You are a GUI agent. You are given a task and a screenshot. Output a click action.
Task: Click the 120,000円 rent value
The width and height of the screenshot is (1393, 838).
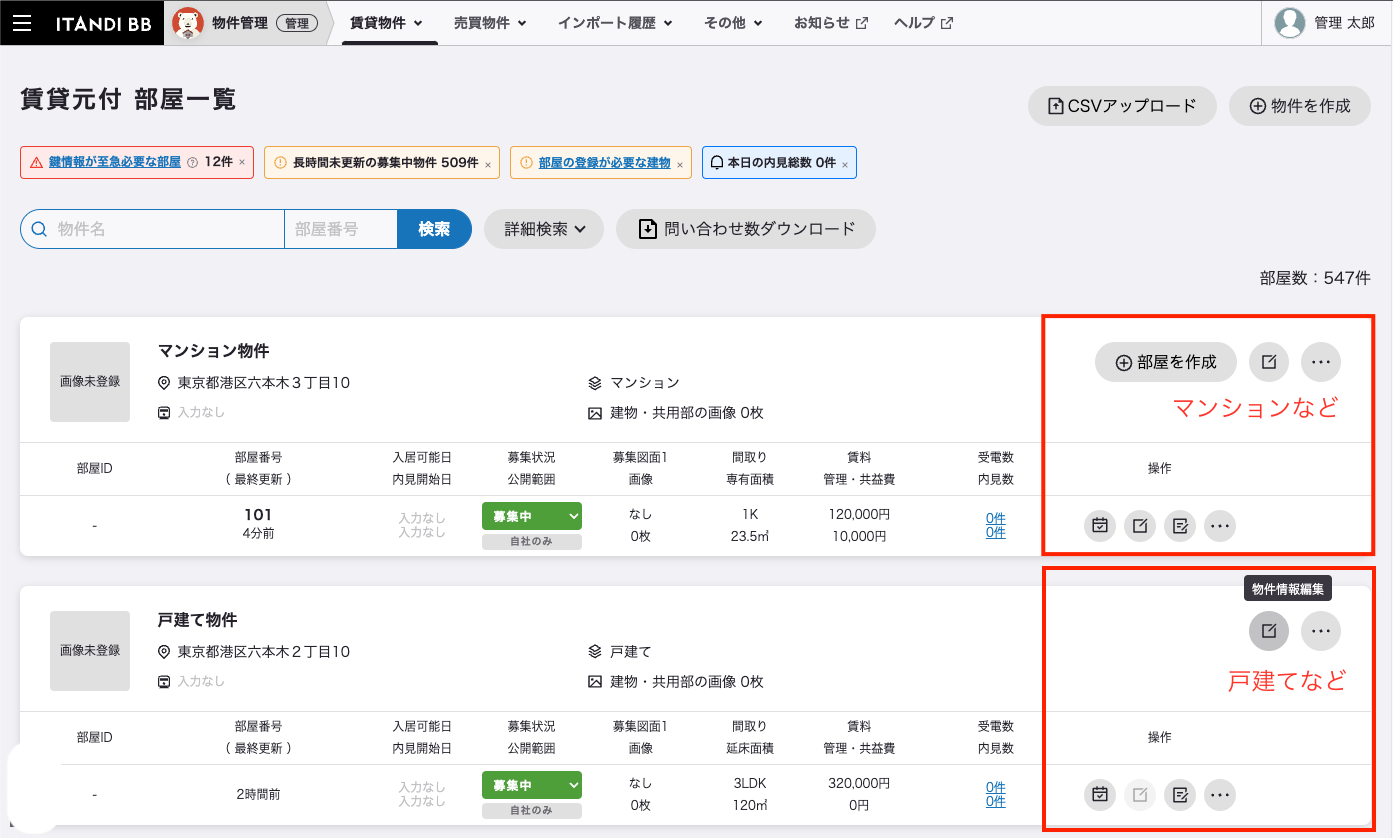point(859,514)
